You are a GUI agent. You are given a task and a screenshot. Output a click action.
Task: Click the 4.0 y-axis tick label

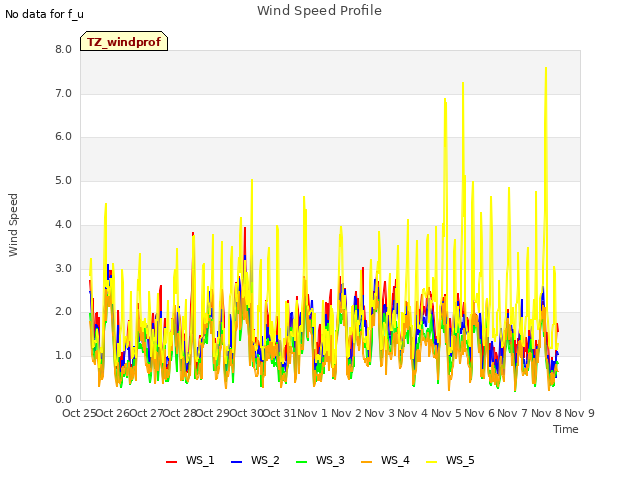[x=63, y=224]
